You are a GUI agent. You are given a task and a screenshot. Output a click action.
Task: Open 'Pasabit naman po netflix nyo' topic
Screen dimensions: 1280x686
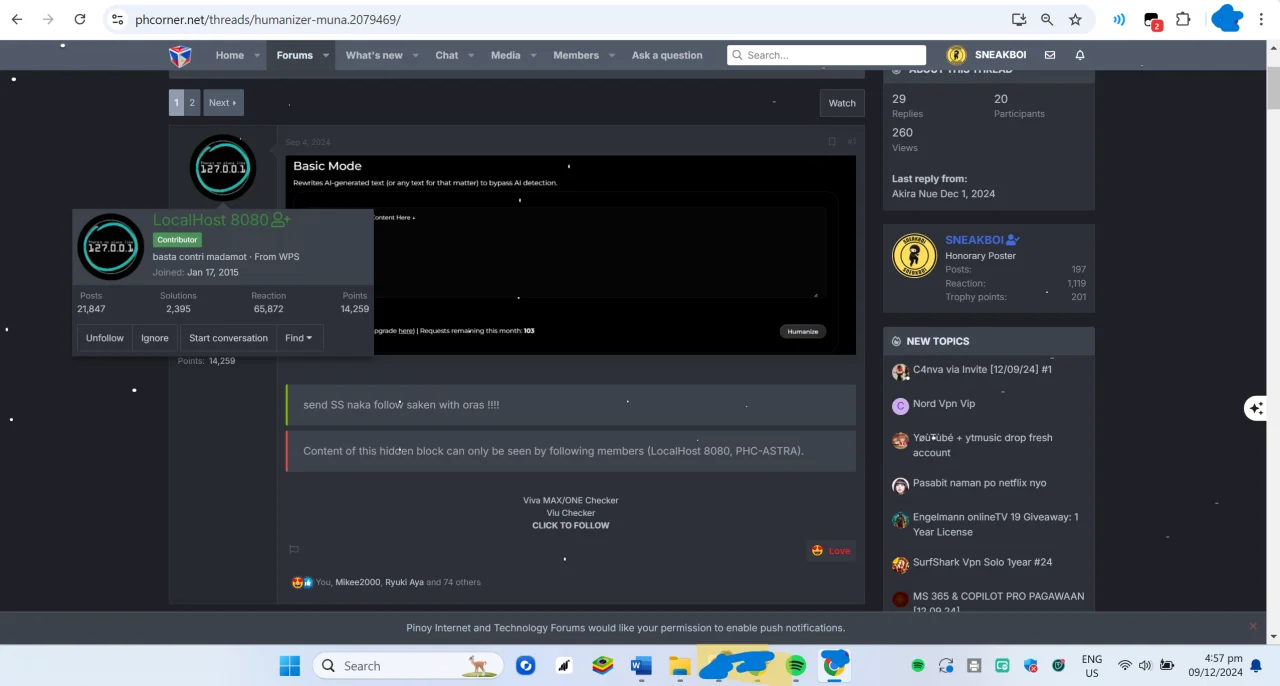point(979,483)
